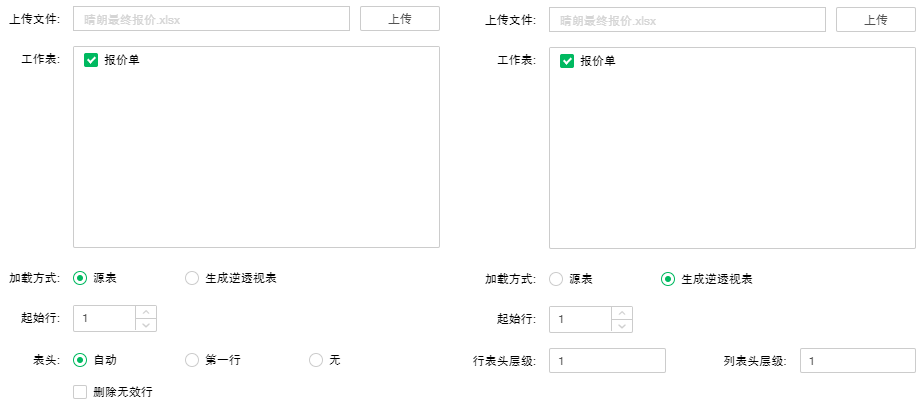Select 生成逆透视表 where 源表 is currently chosen
The image size is (924, 408).
pyautogui.click(x=192, y=278)
